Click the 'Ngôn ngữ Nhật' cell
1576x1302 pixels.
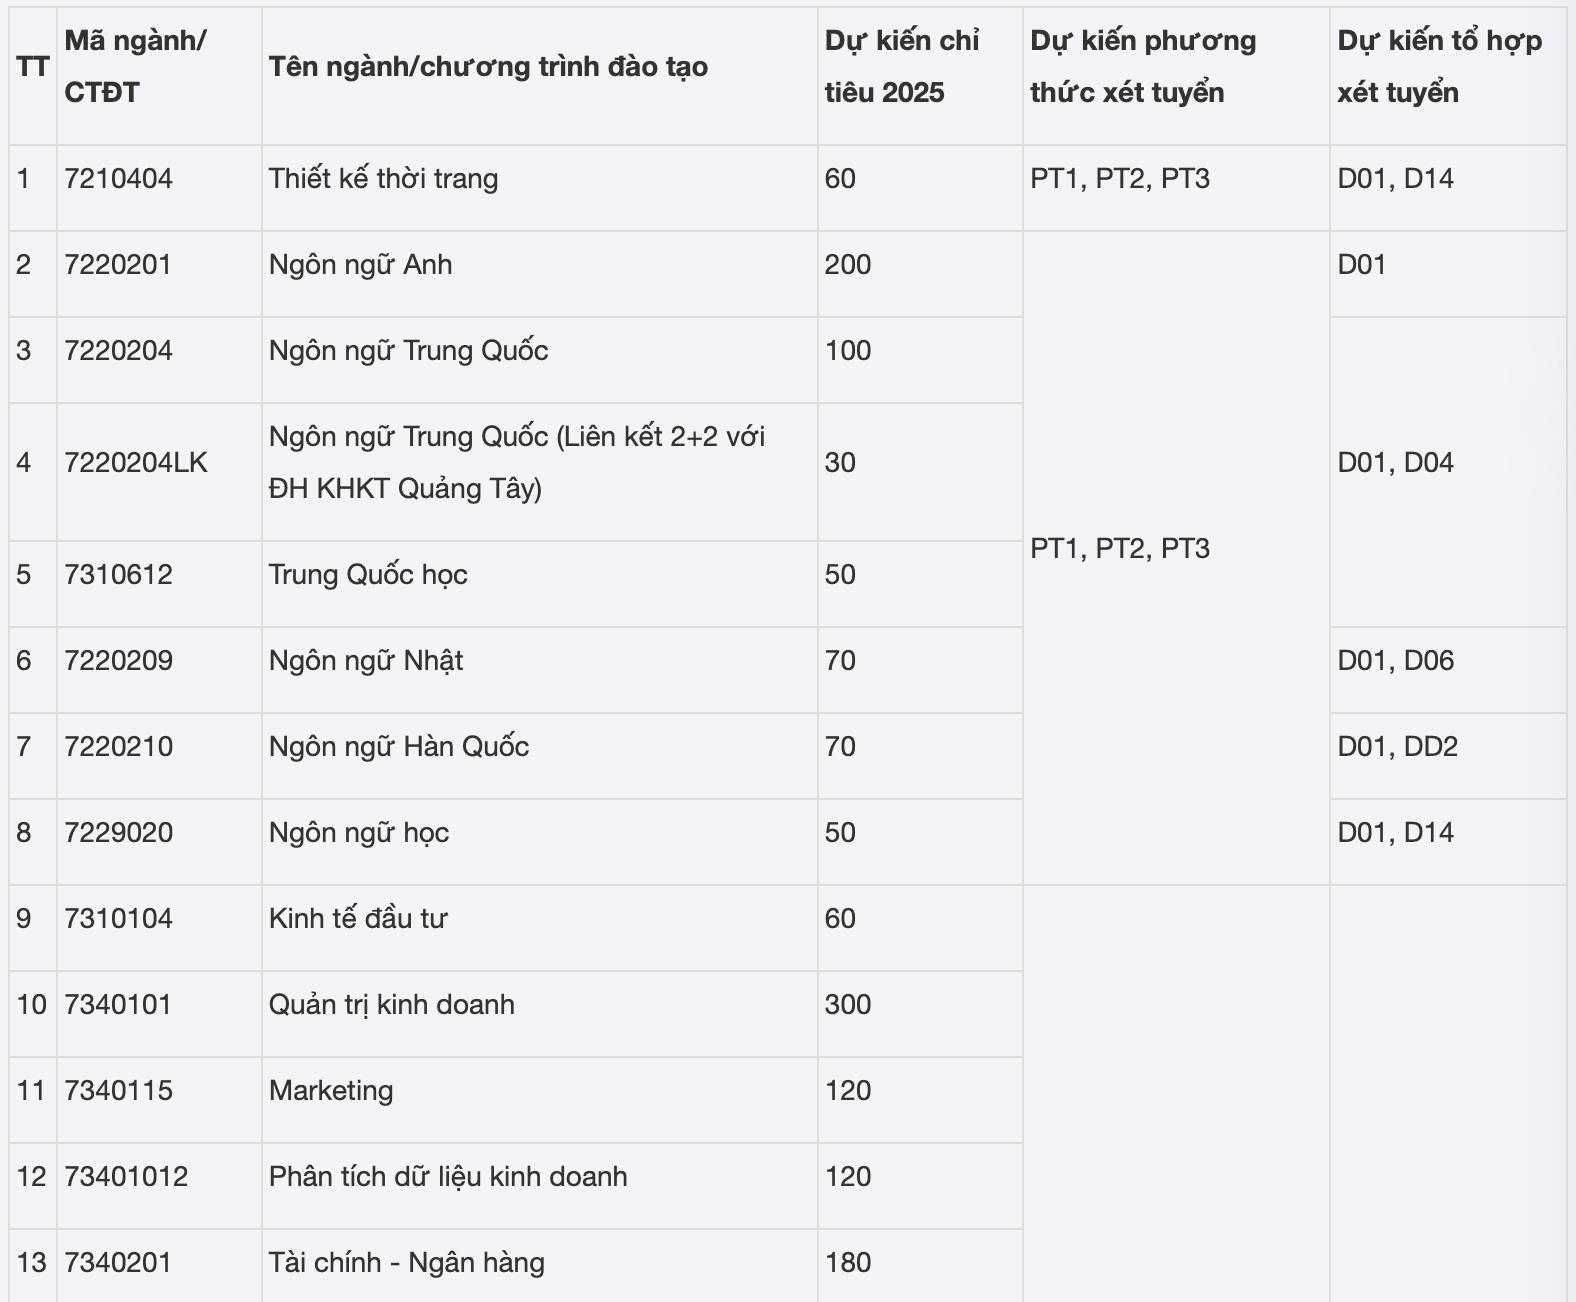[x=366, y=661]
